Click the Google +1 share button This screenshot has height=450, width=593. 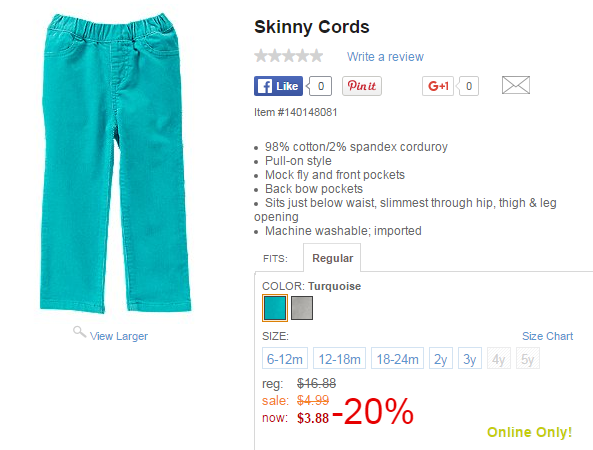(438, 86)
